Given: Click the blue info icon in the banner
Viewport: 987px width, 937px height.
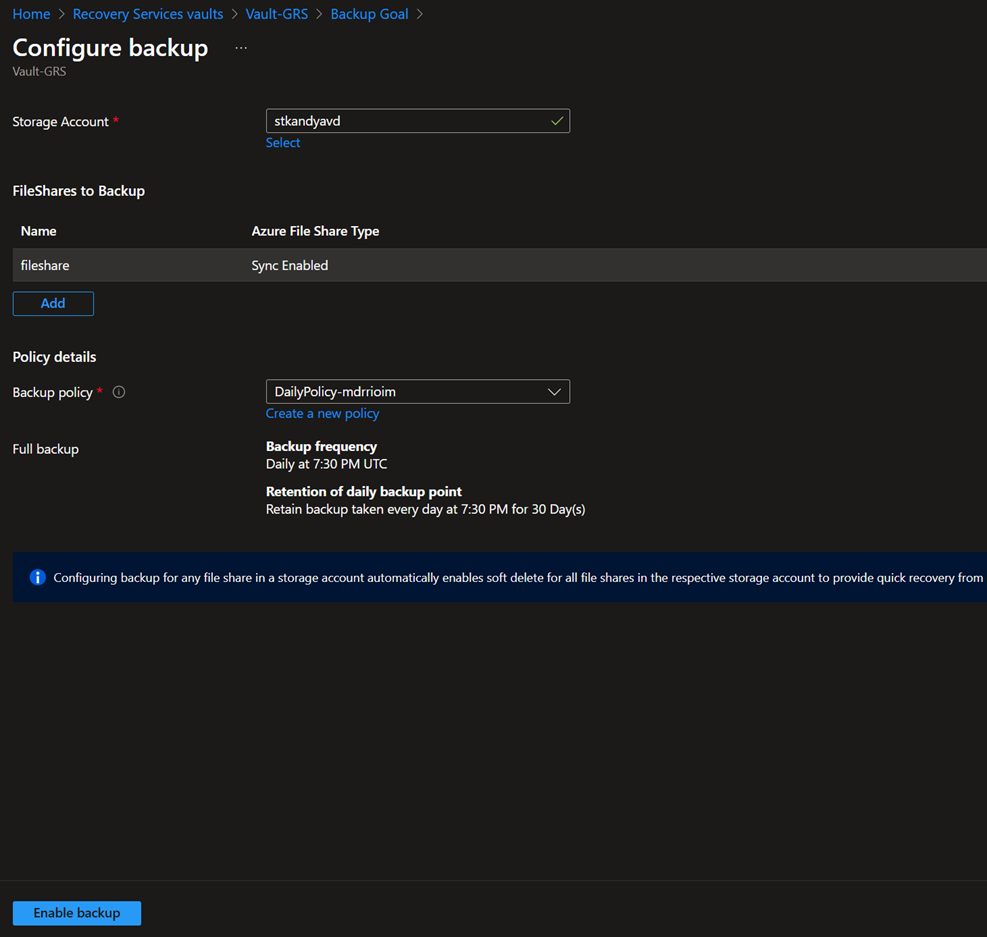Looking at the screenshot, I should click(38, 577).
